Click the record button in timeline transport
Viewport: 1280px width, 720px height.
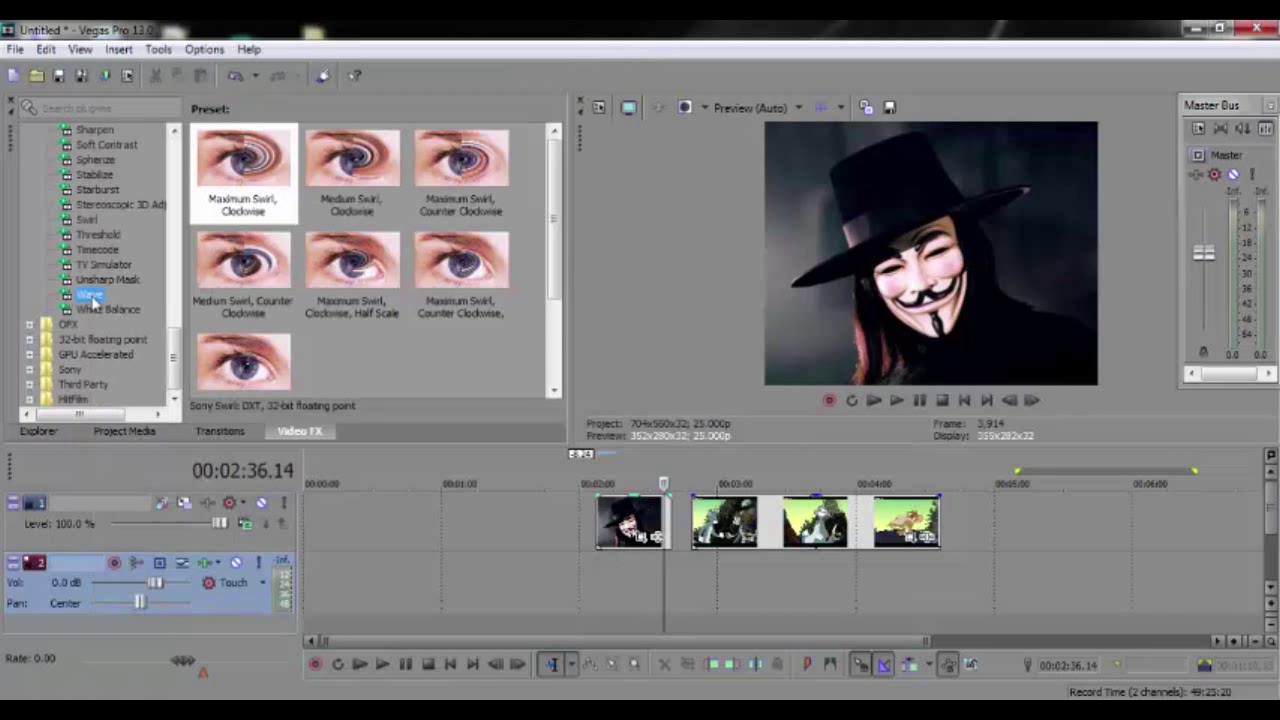315,664
